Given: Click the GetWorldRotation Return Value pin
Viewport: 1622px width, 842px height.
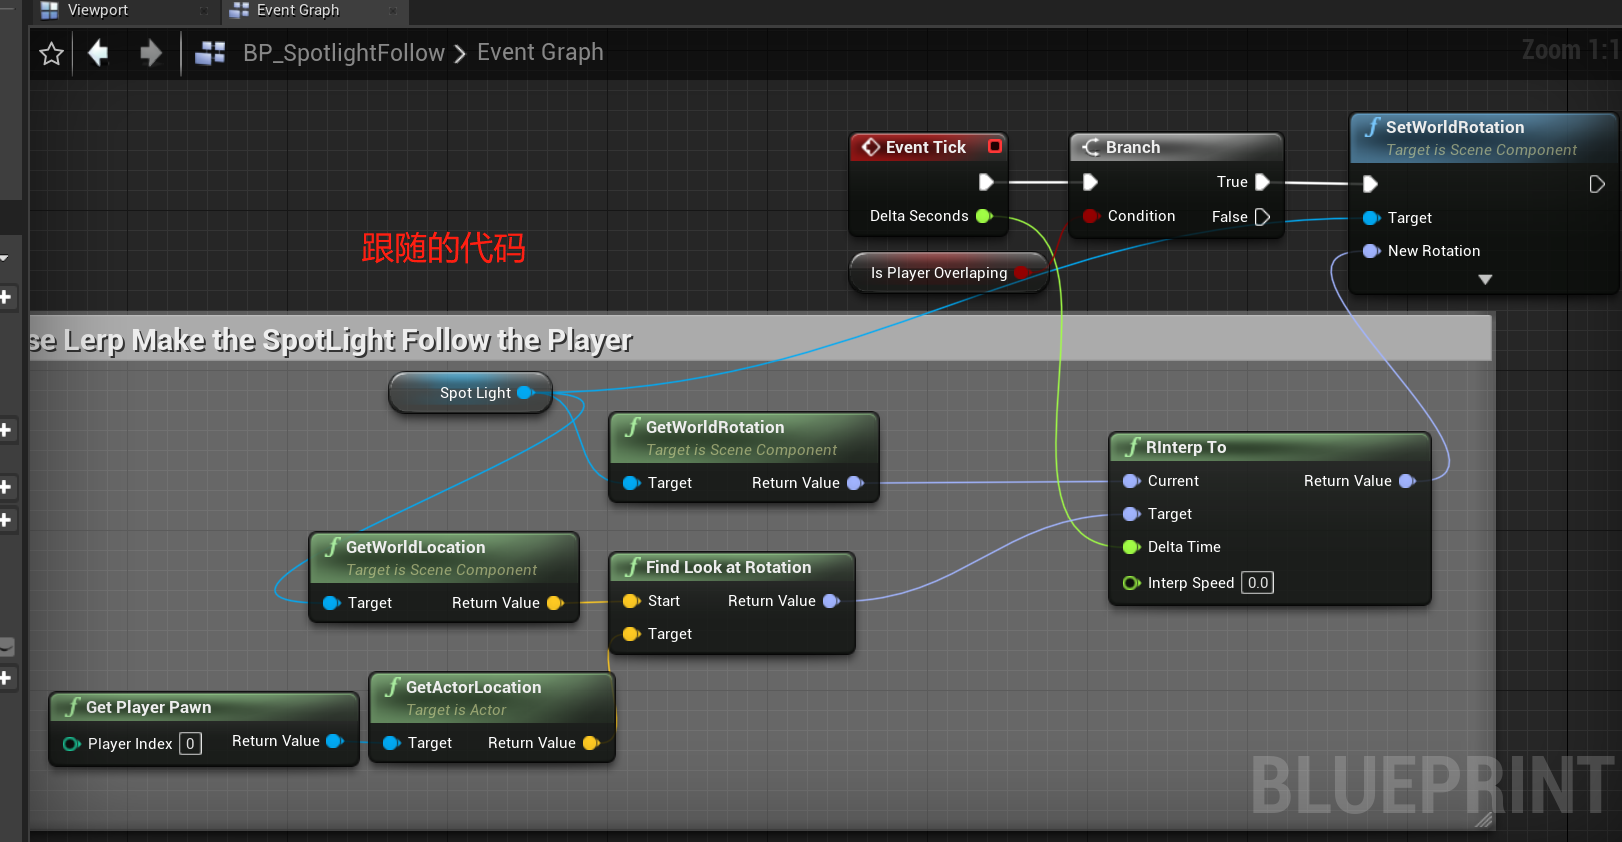Looking at the screenshot, I should point(855,483).
